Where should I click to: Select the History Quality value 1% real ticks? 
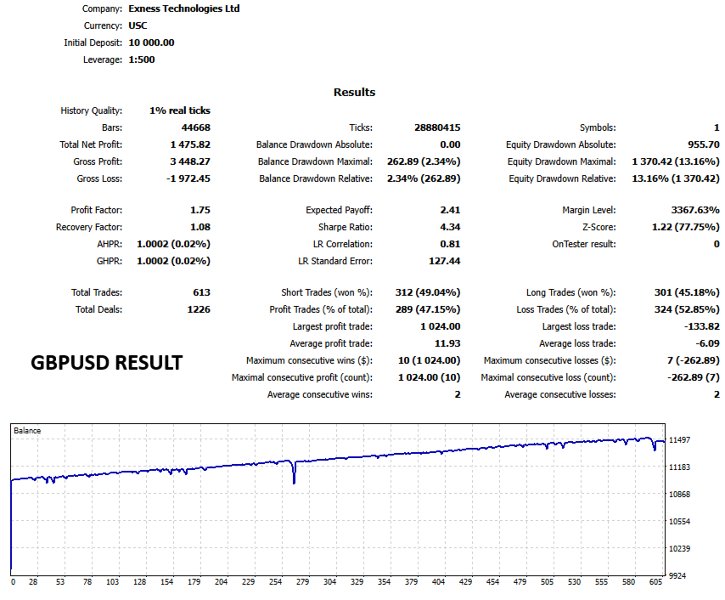pos(180,110)
